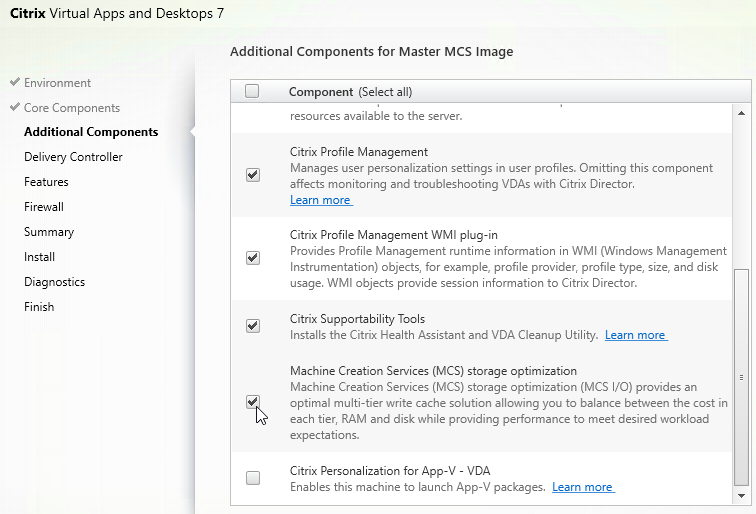Uncheck Citrix Profile Management WMI plug-in
Screen dimensions: 756x514
(x=253, y=258)
